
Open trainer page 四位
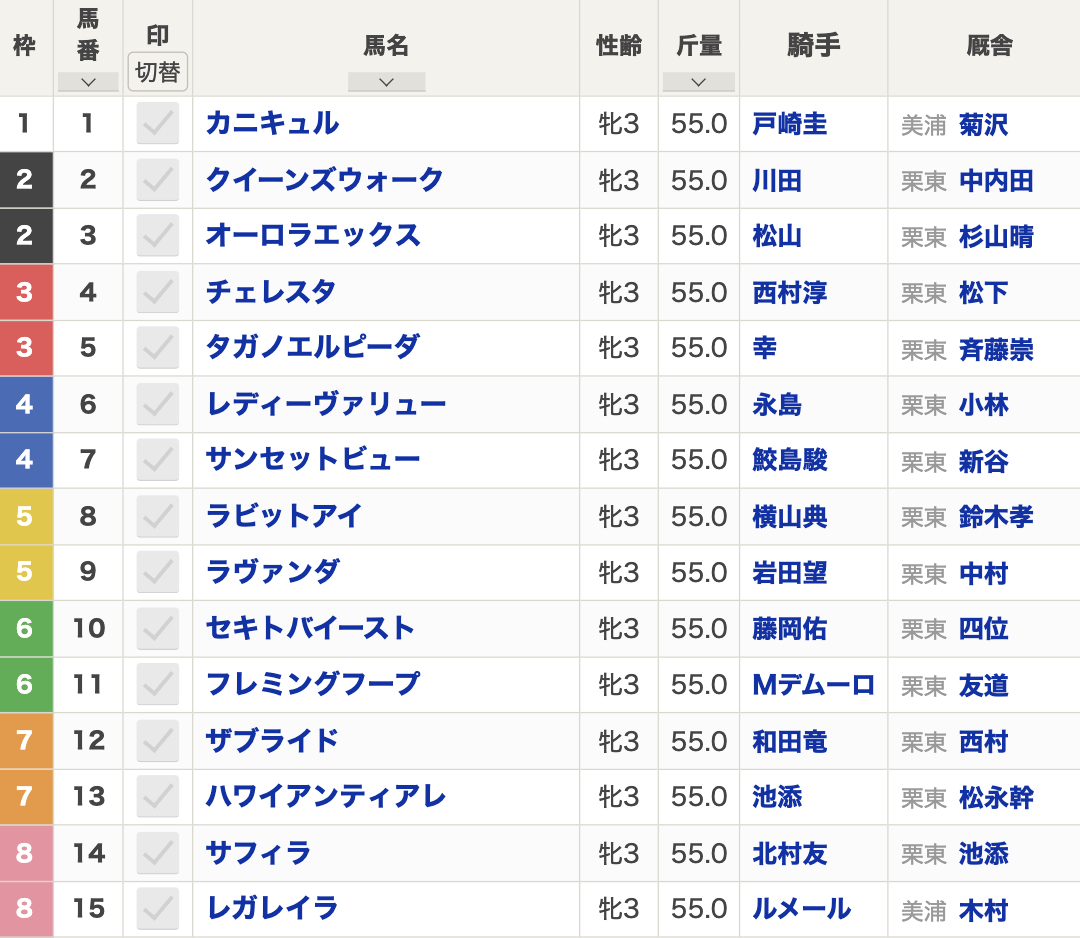click(983, 629)
